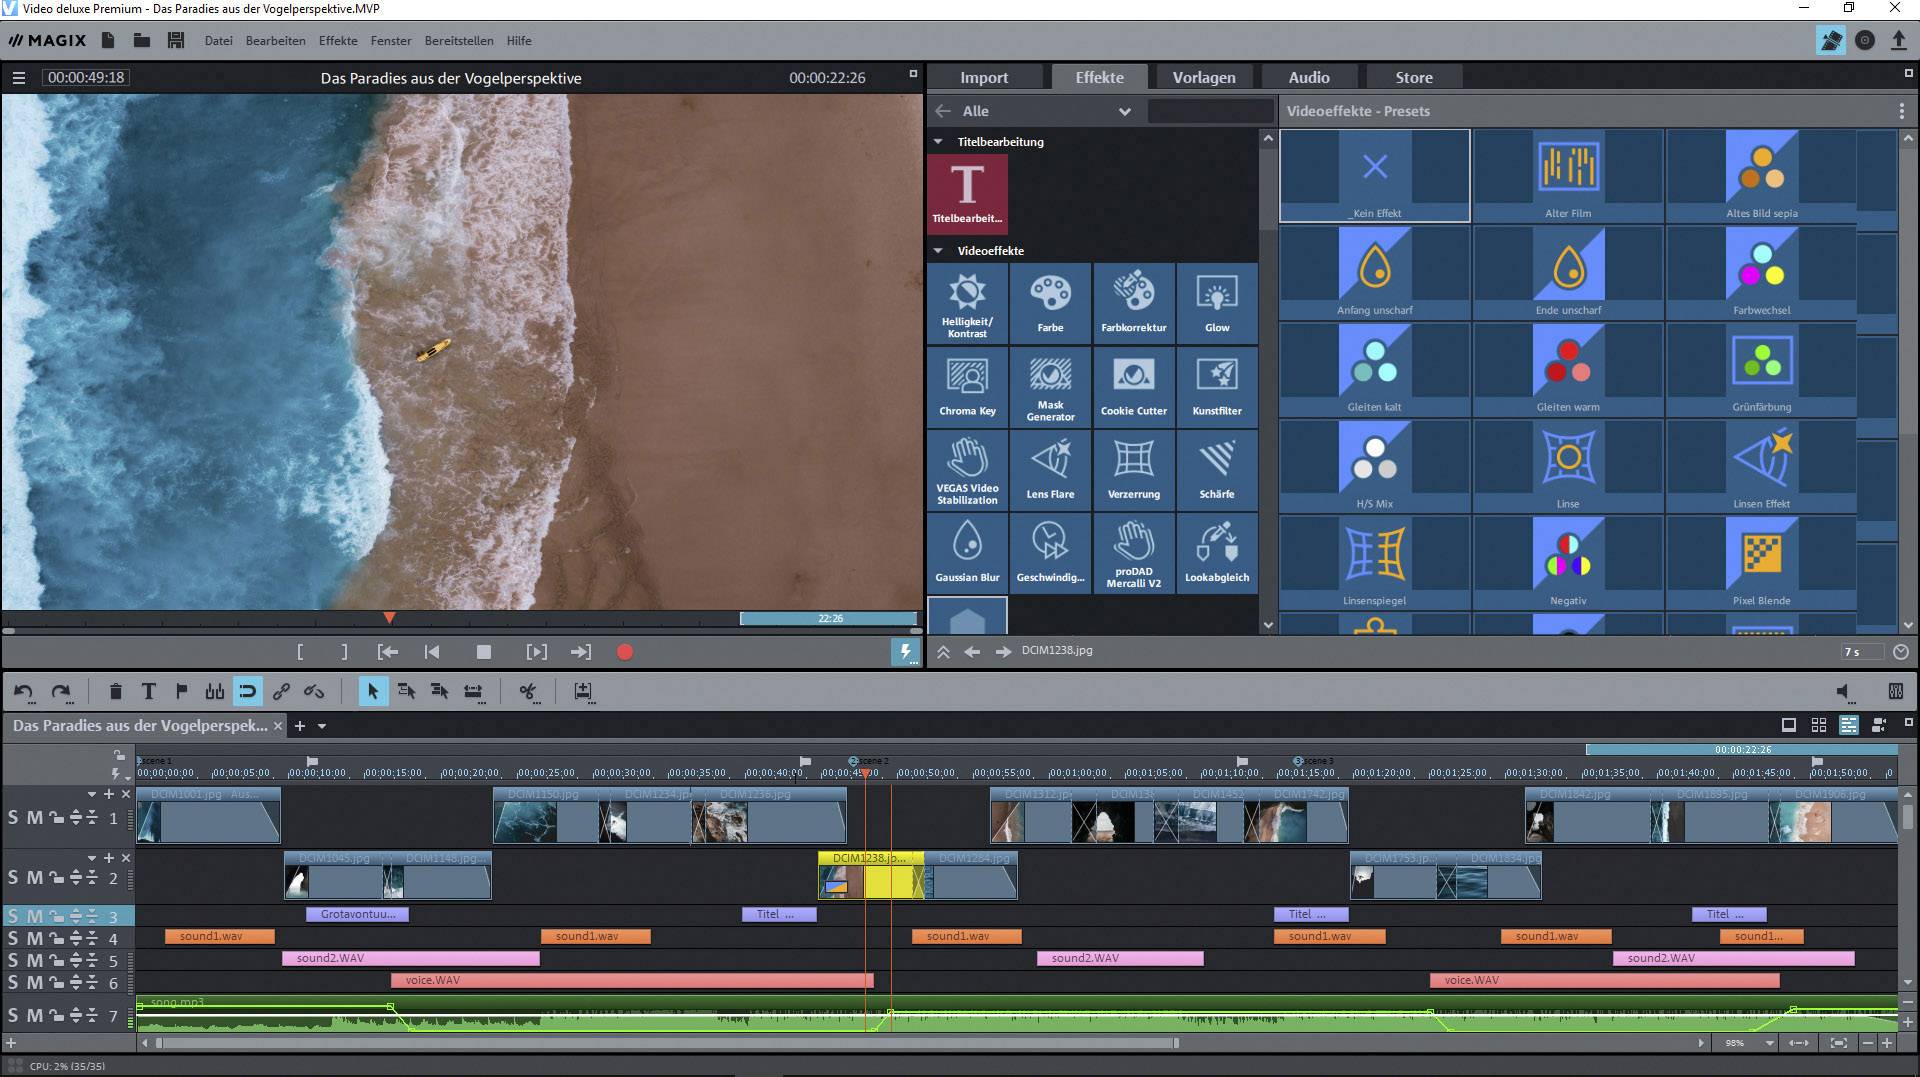Toggle snap with the magnet icon
Image resolution: width=1920 pixels, height=1077 pixels.
[x=248, y=691]
